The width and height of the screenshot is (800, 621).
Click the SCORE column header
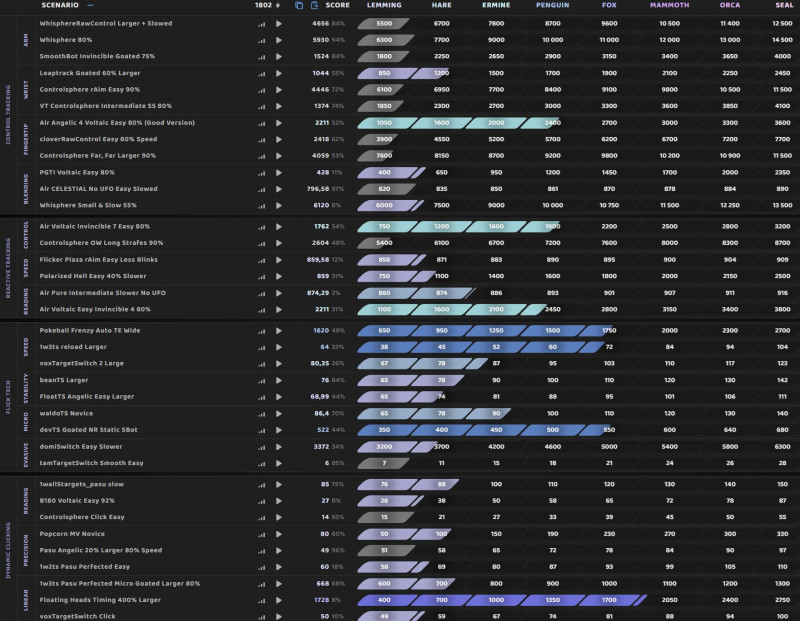tap(338, 5)
